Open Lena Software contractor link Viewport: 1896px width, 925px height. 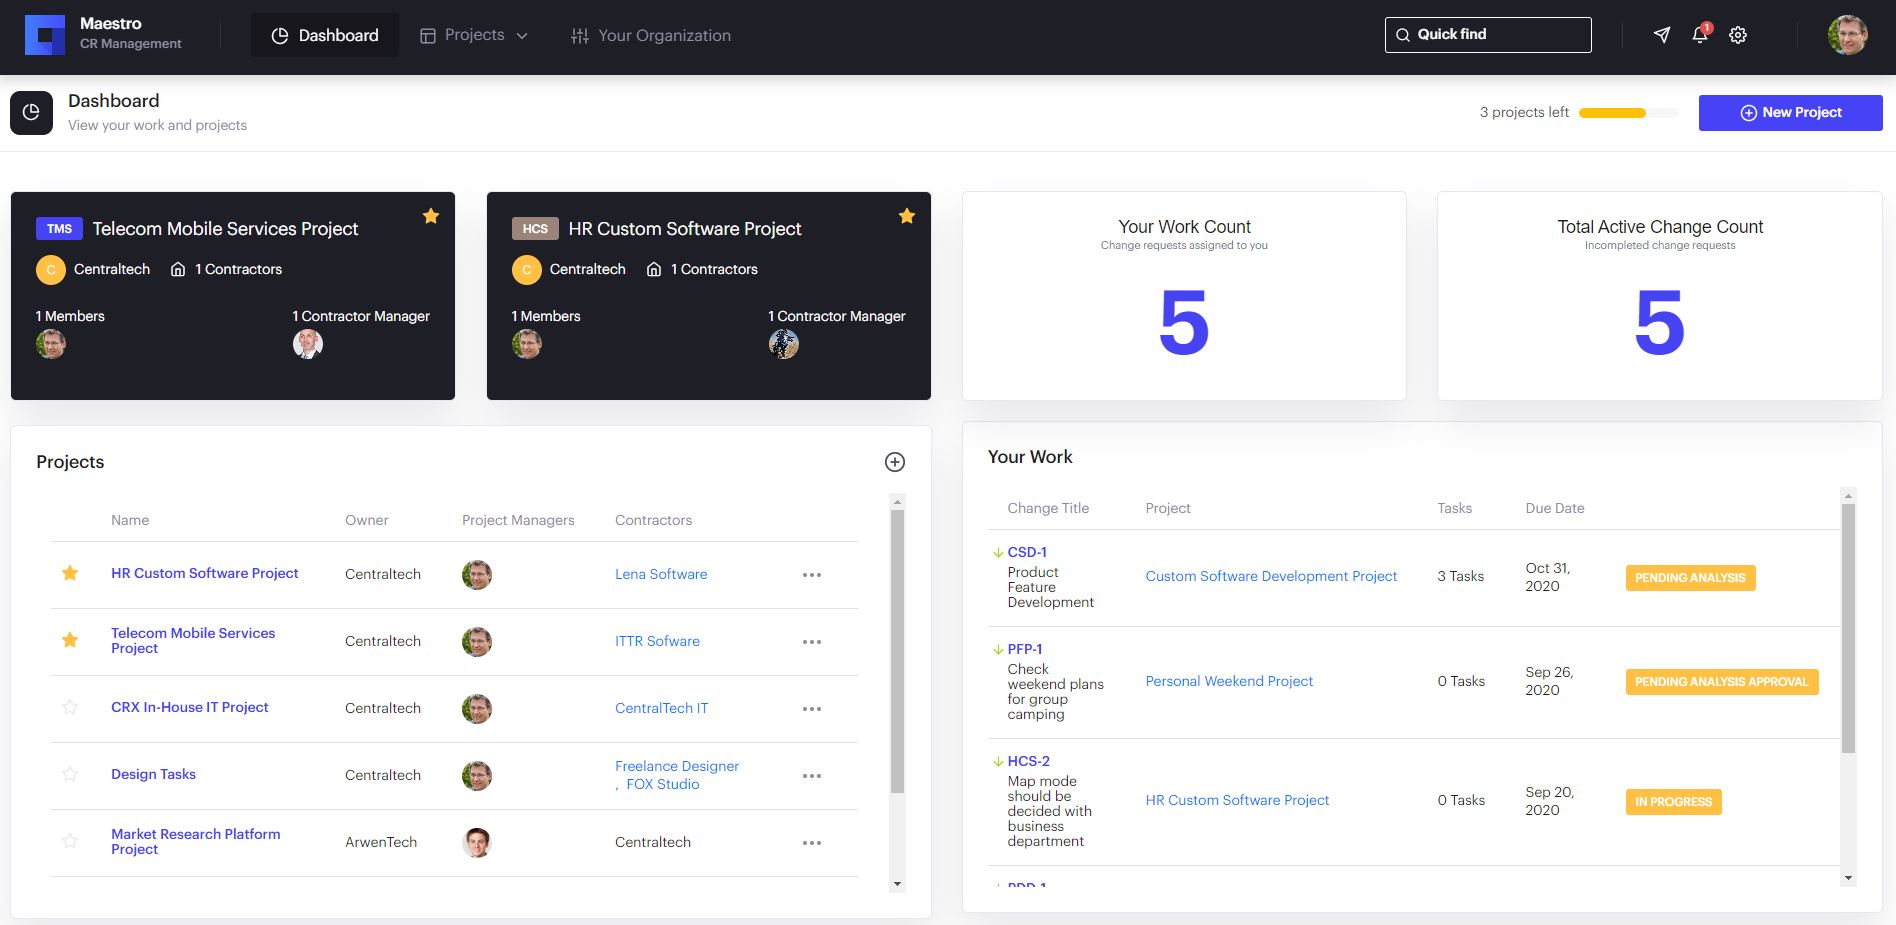661,574
